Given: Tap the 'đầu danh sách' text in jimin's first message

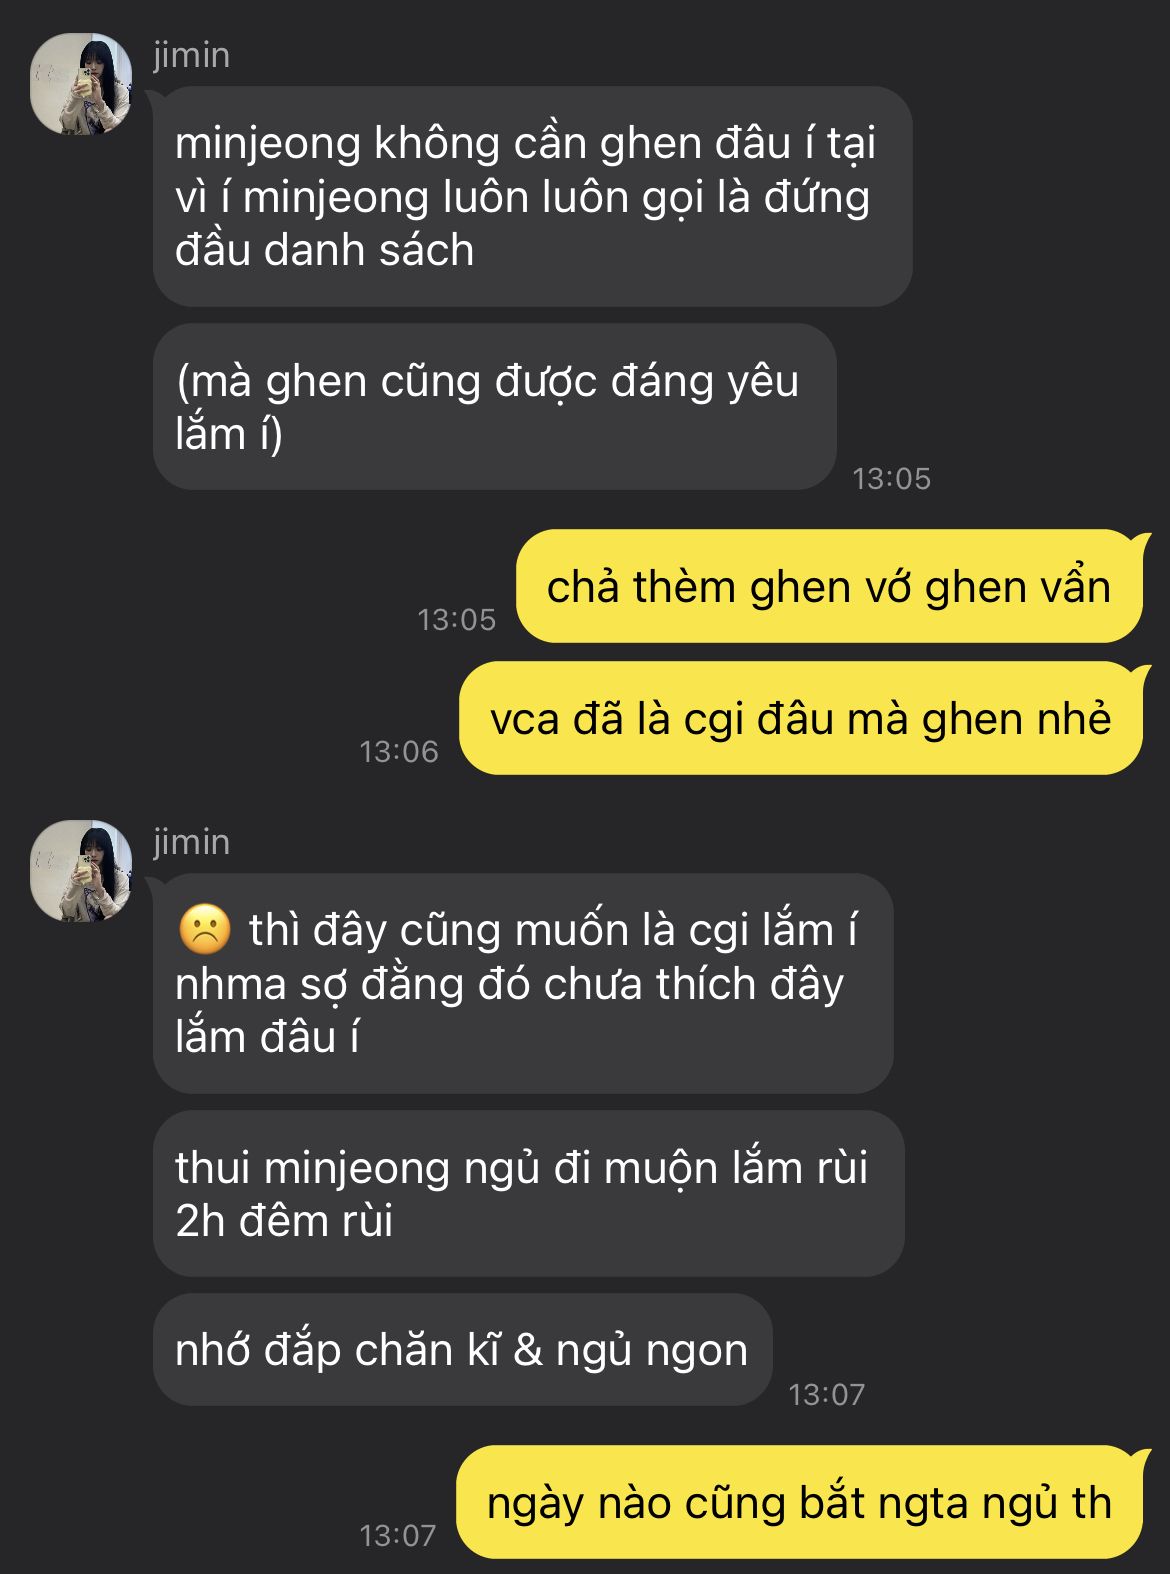Looking at the screenshot, I should [324, 250].
